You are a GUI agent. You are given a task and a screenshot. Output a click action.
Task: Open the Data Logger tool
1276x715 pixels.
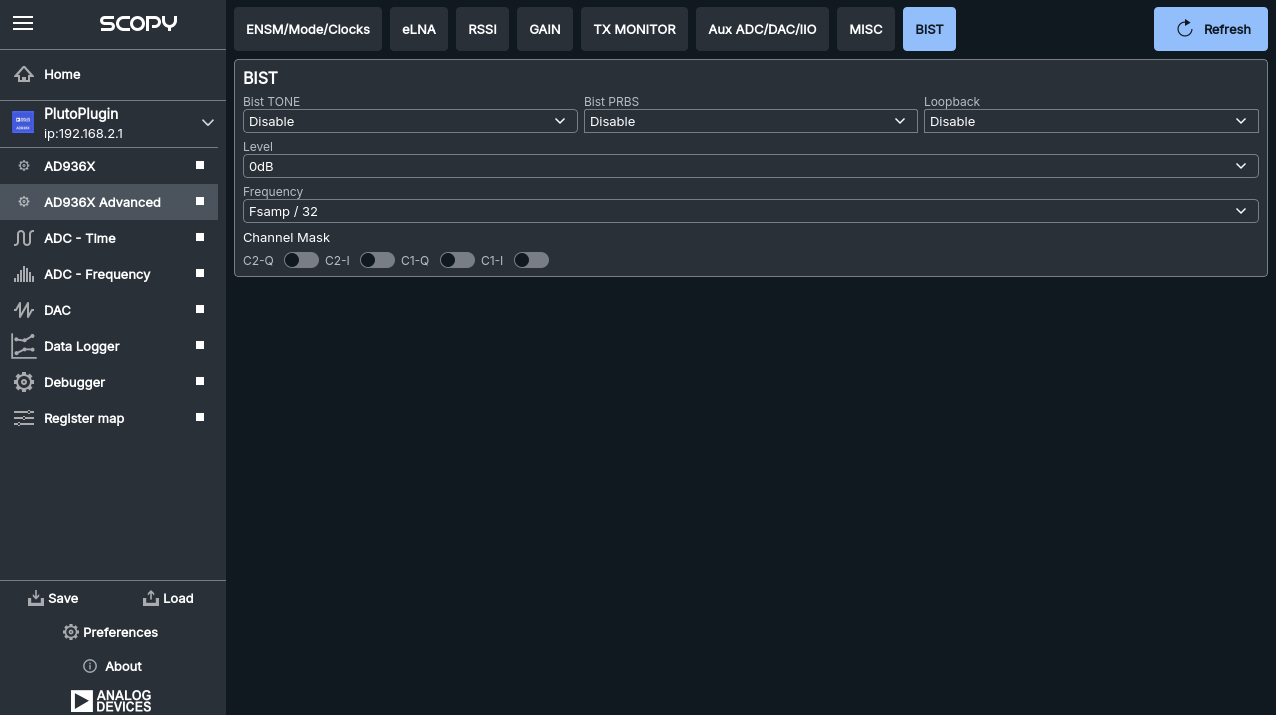[109, 346]
